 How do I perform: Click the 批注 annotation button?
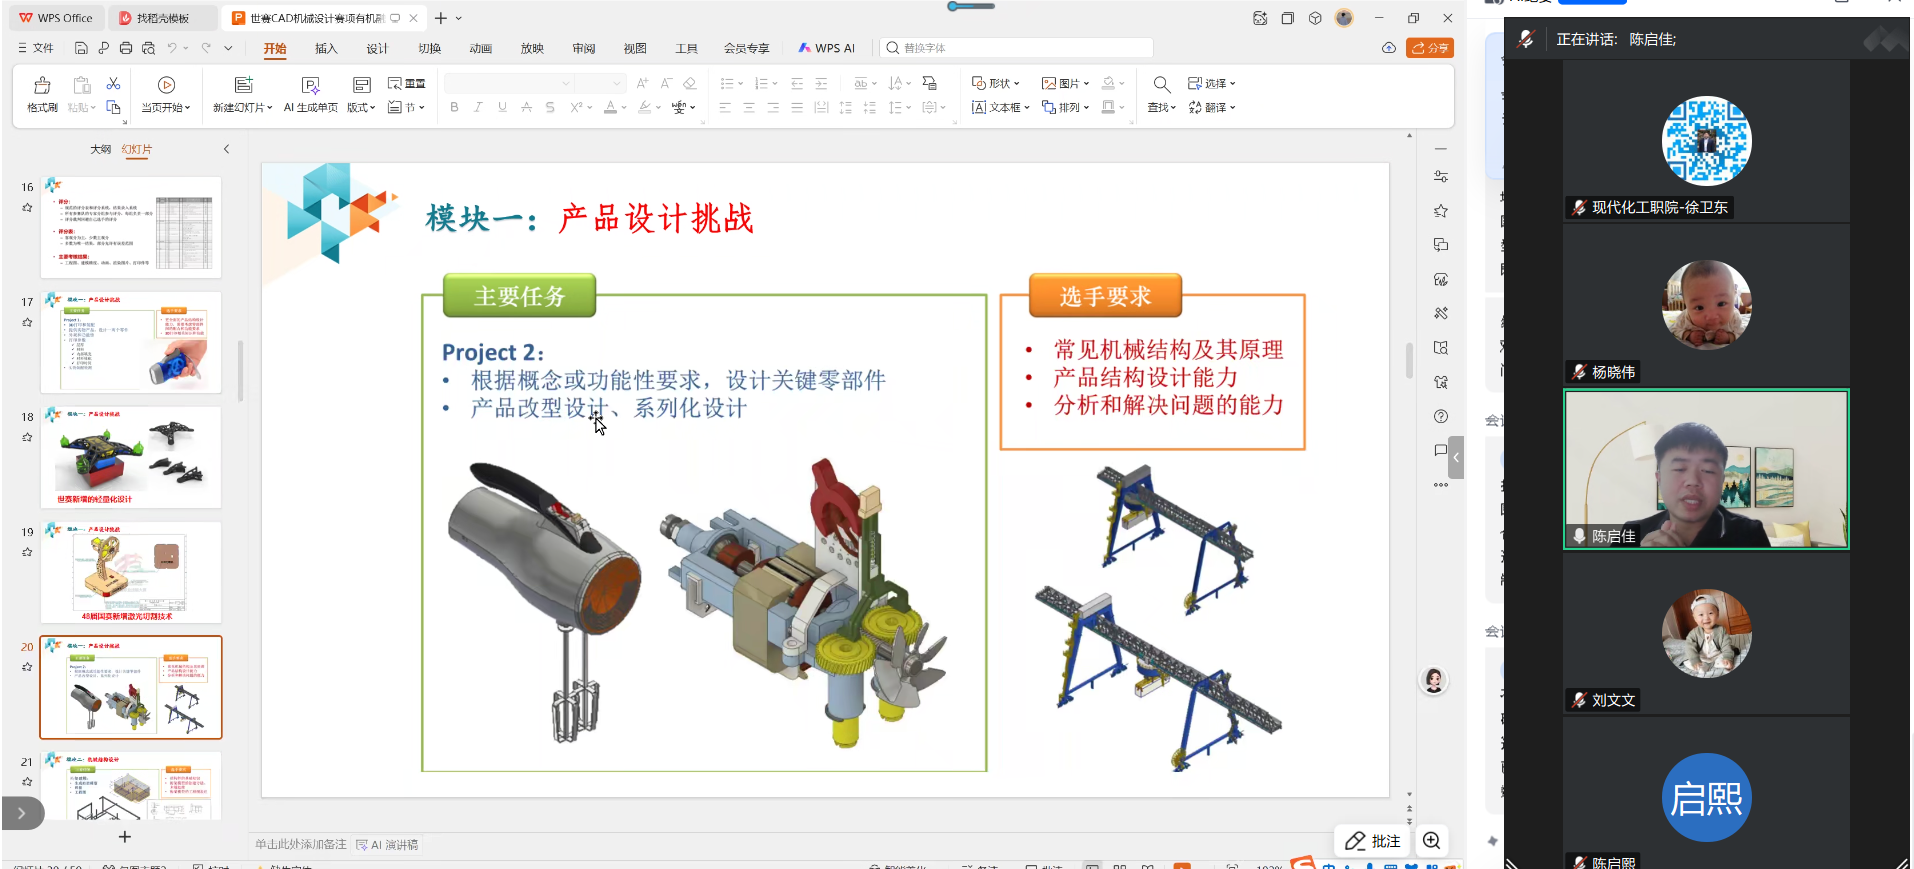tap(1373, 841)
